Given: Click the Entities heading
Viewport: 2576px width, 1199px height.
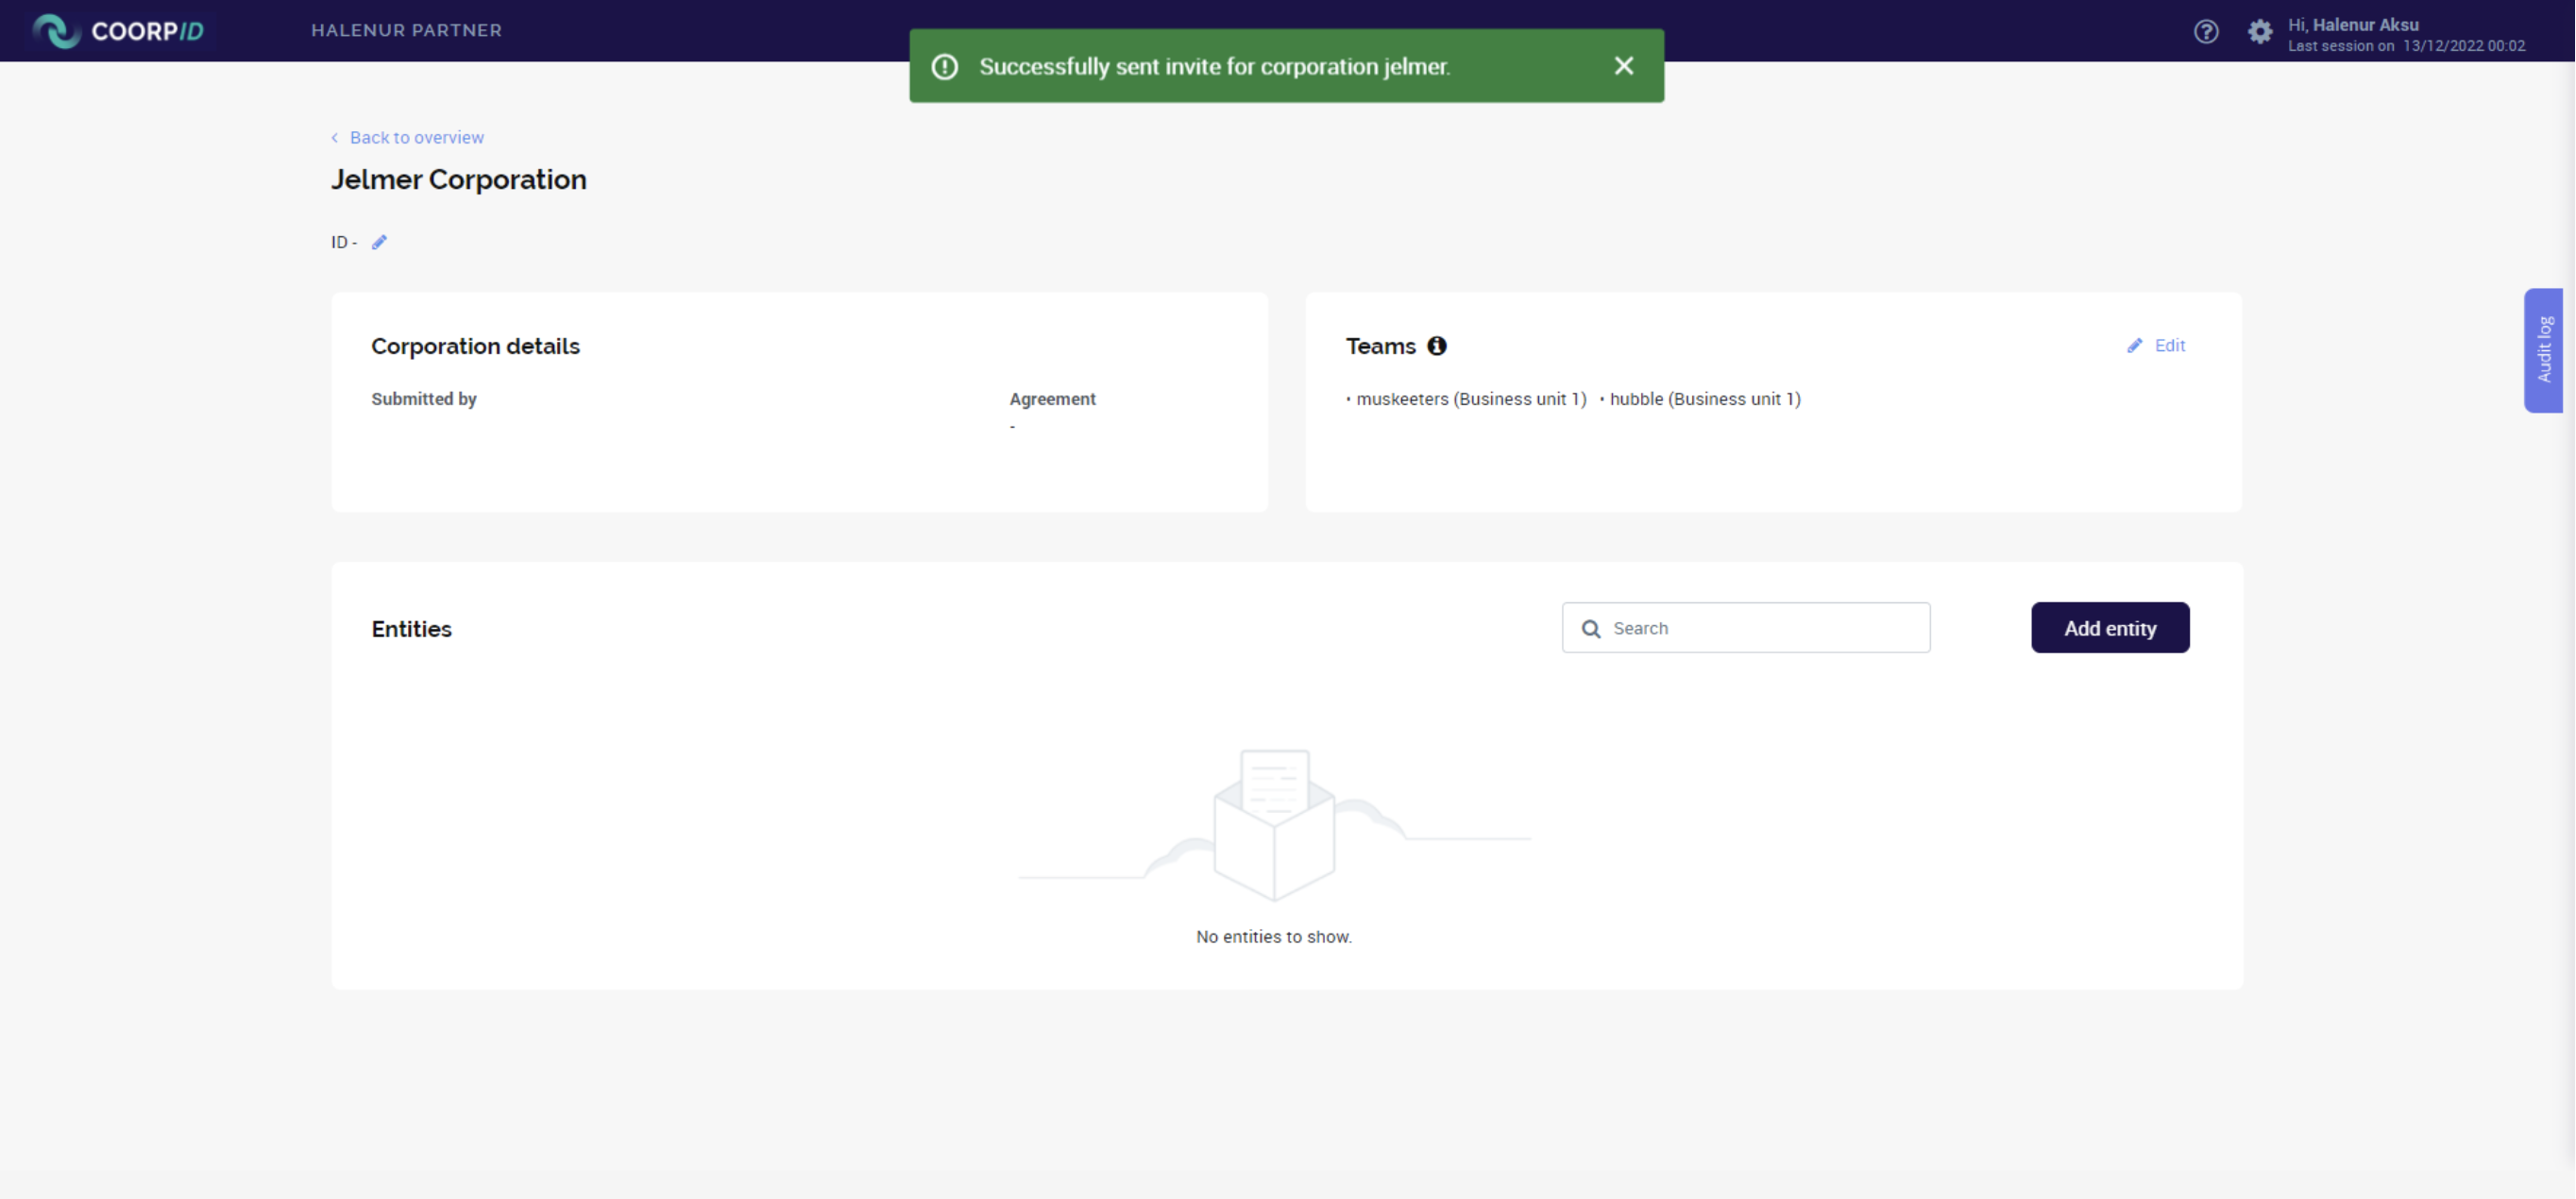Looking at the screenshot, I should coord(412,629).
